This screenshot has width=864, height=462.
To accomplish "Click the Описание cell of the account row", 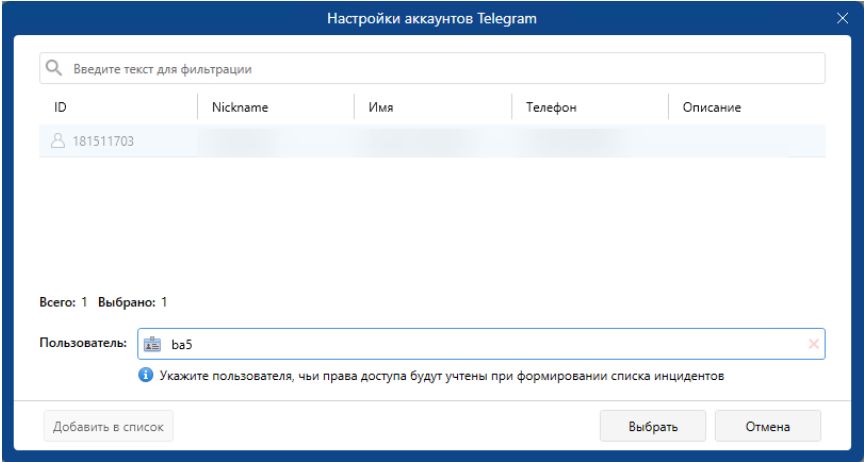I will (x=745, y=142).
